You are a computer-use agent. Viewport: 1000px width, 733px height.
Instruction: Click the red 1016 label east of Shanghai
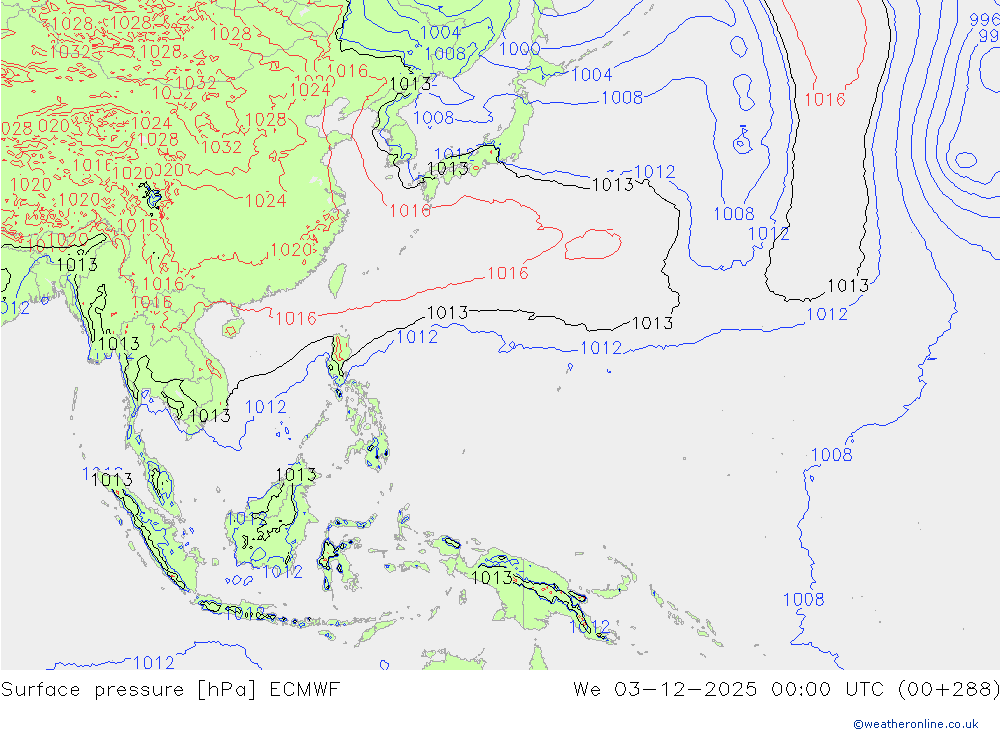pos(410,211)
